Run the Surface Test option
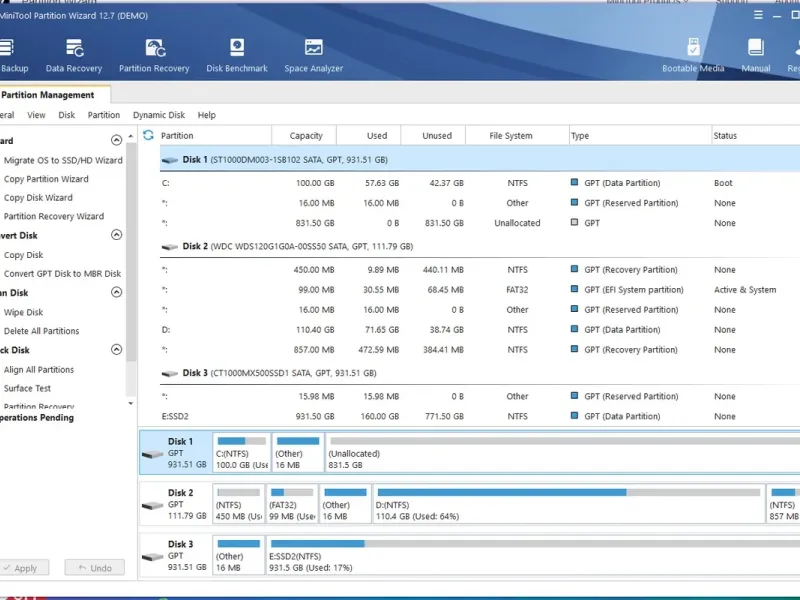This screenshot has width=800, height=600. coord(27,388)
